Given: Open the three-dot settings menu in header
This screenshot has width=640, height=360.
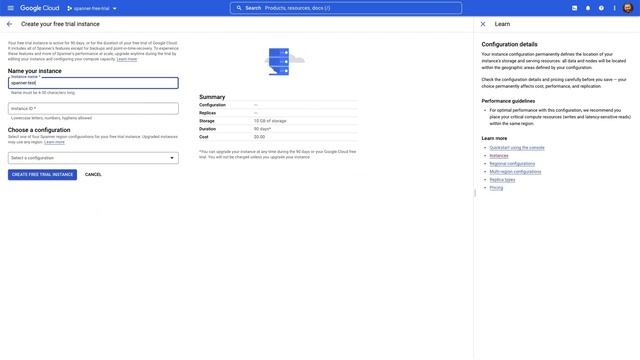Looking at the screenshot, I should [614, 8].
